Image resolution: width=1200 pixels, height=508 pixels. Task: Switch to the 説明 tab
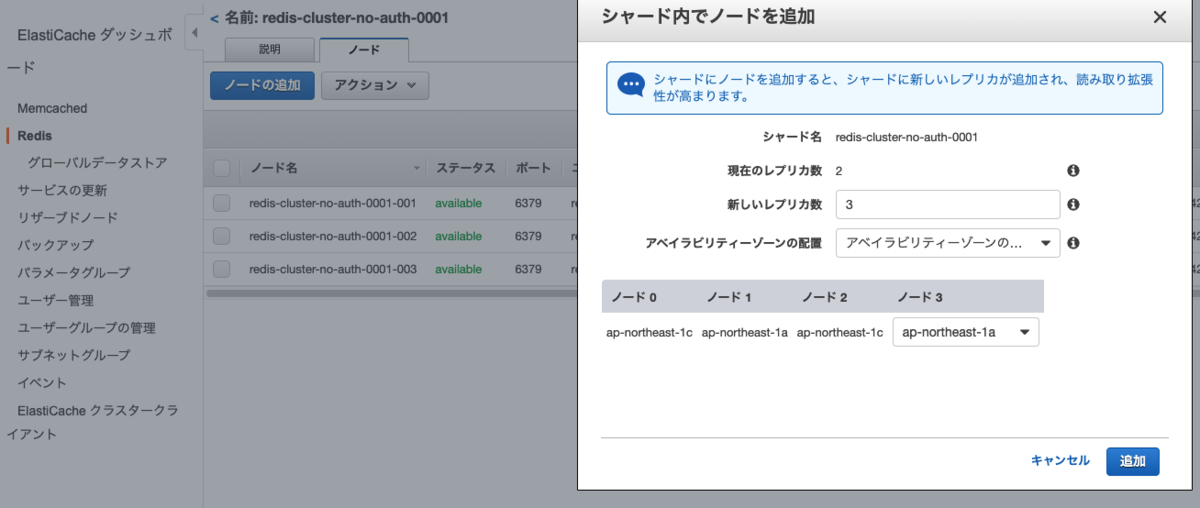pyautogui.click(x=270, y=49)
